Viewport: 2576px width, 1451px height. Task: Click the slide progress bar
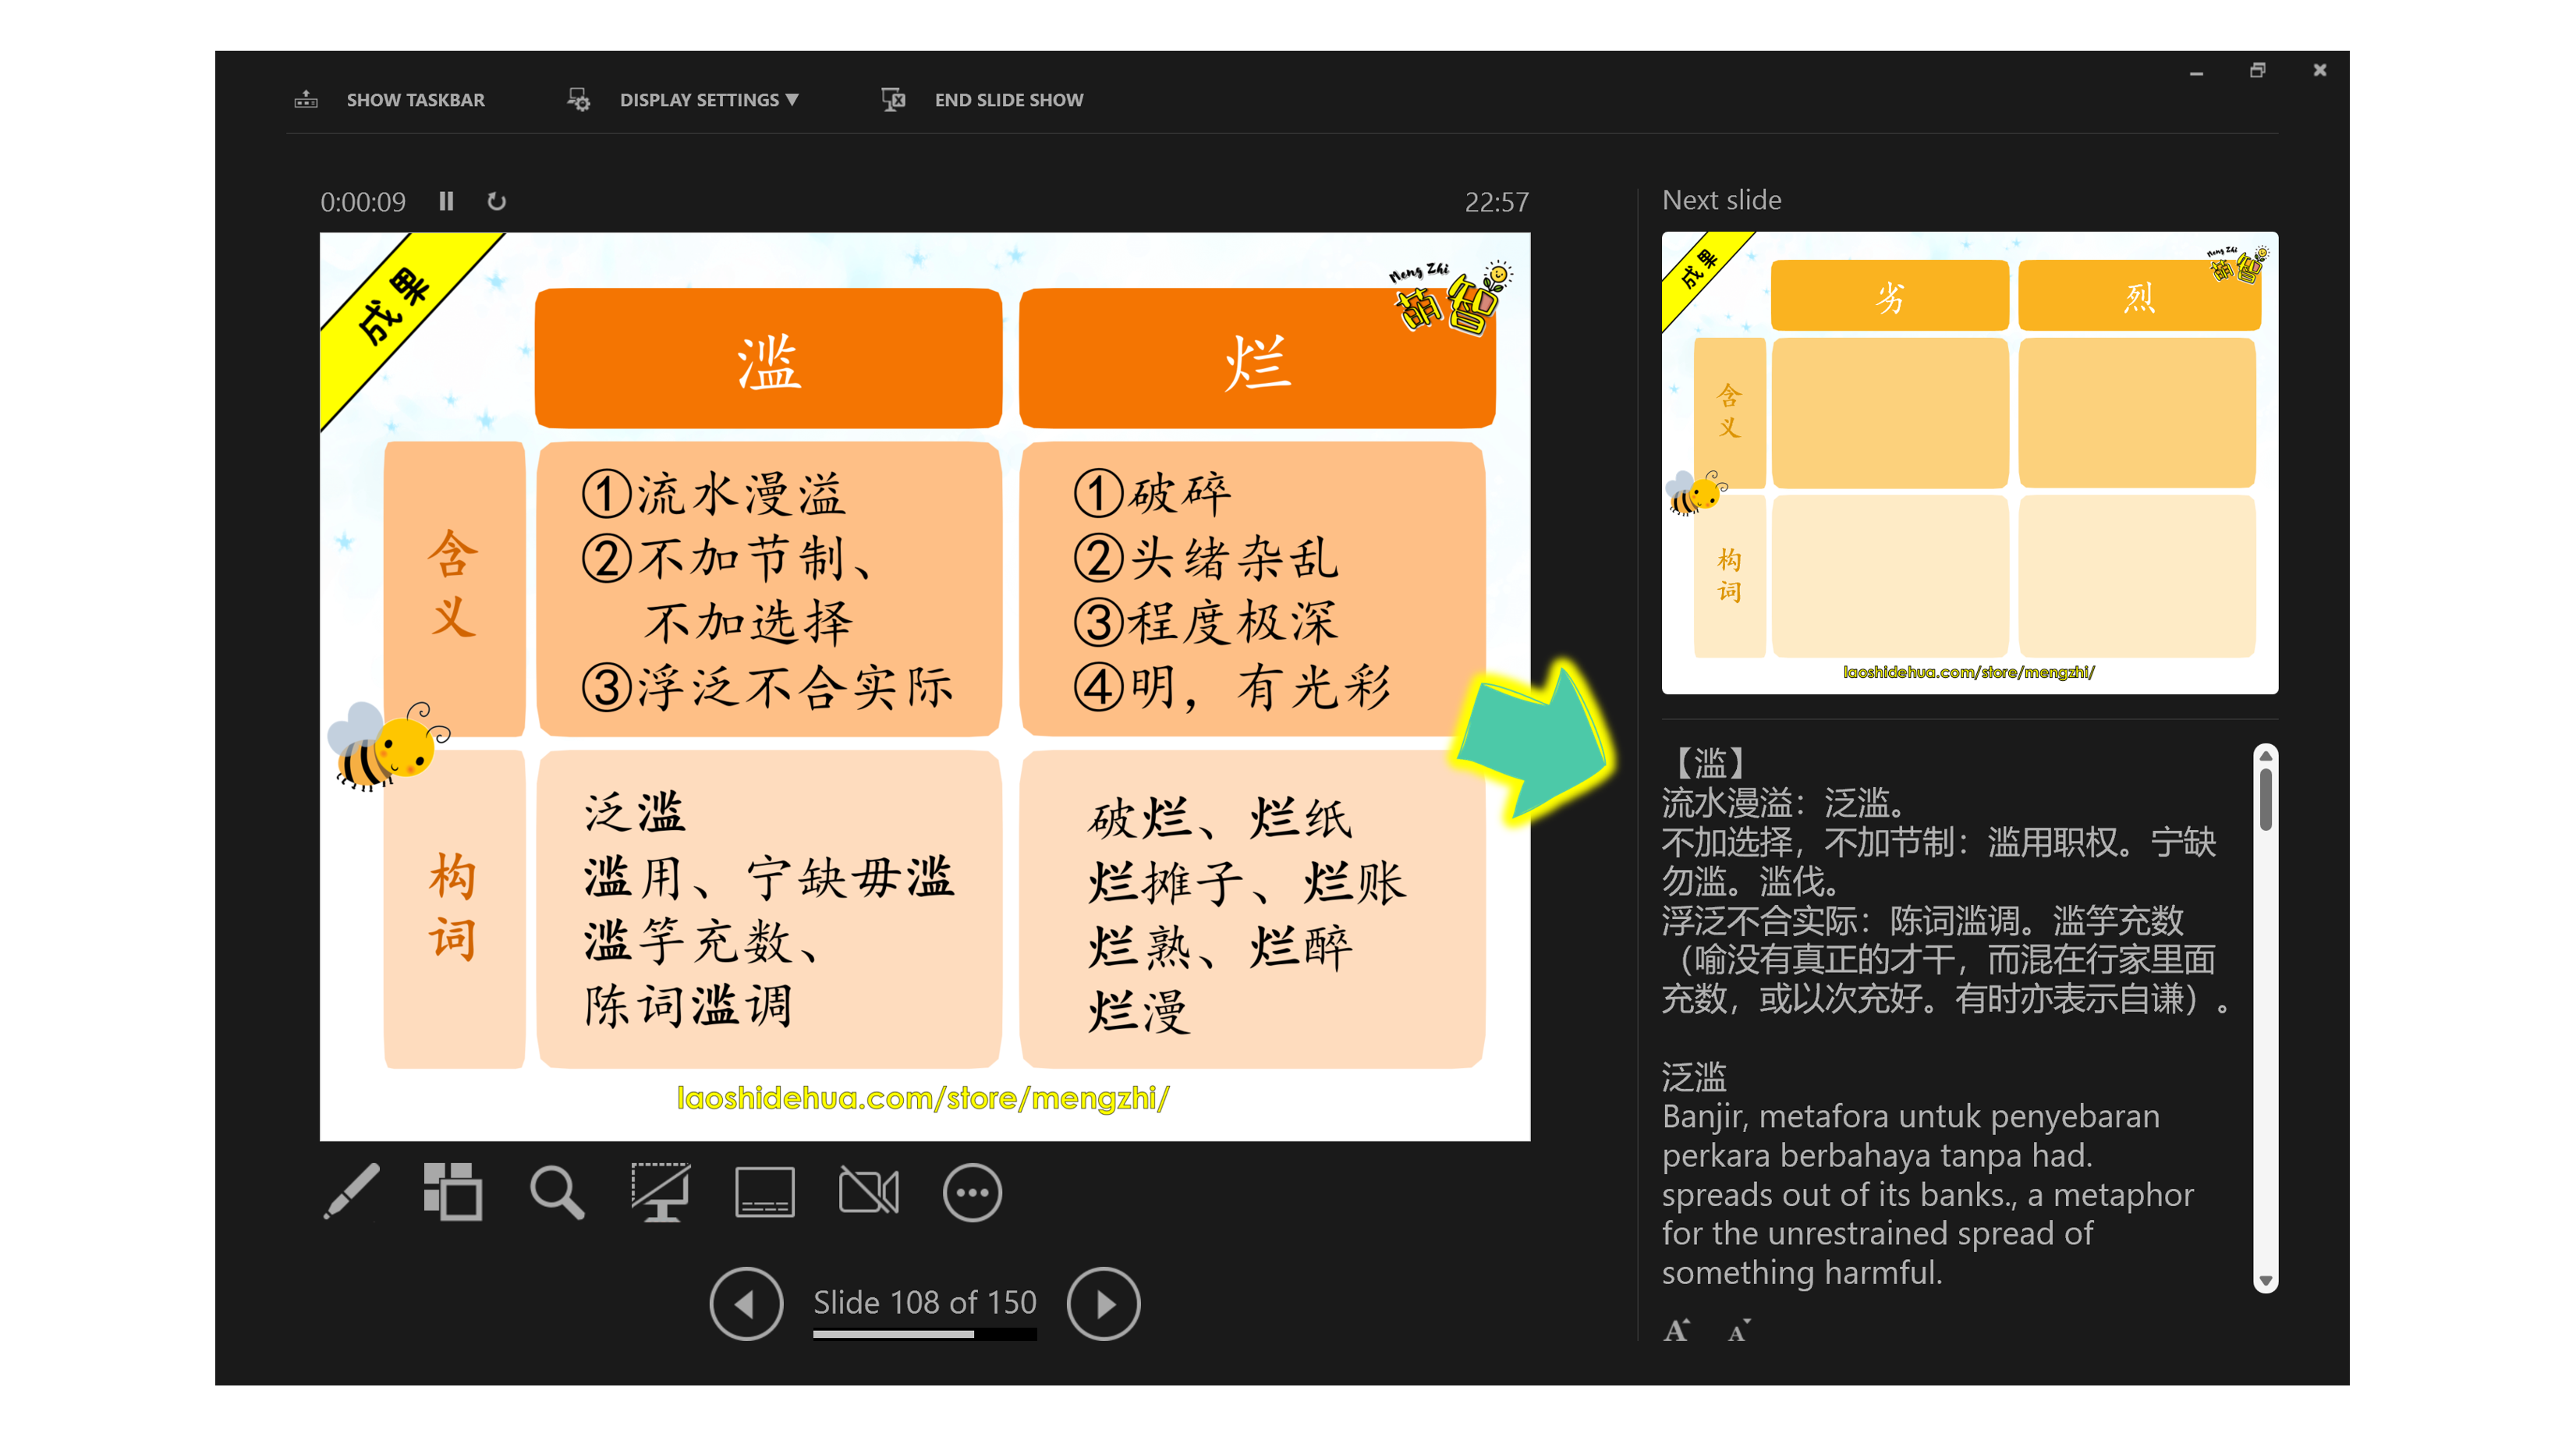[924, 1333]
